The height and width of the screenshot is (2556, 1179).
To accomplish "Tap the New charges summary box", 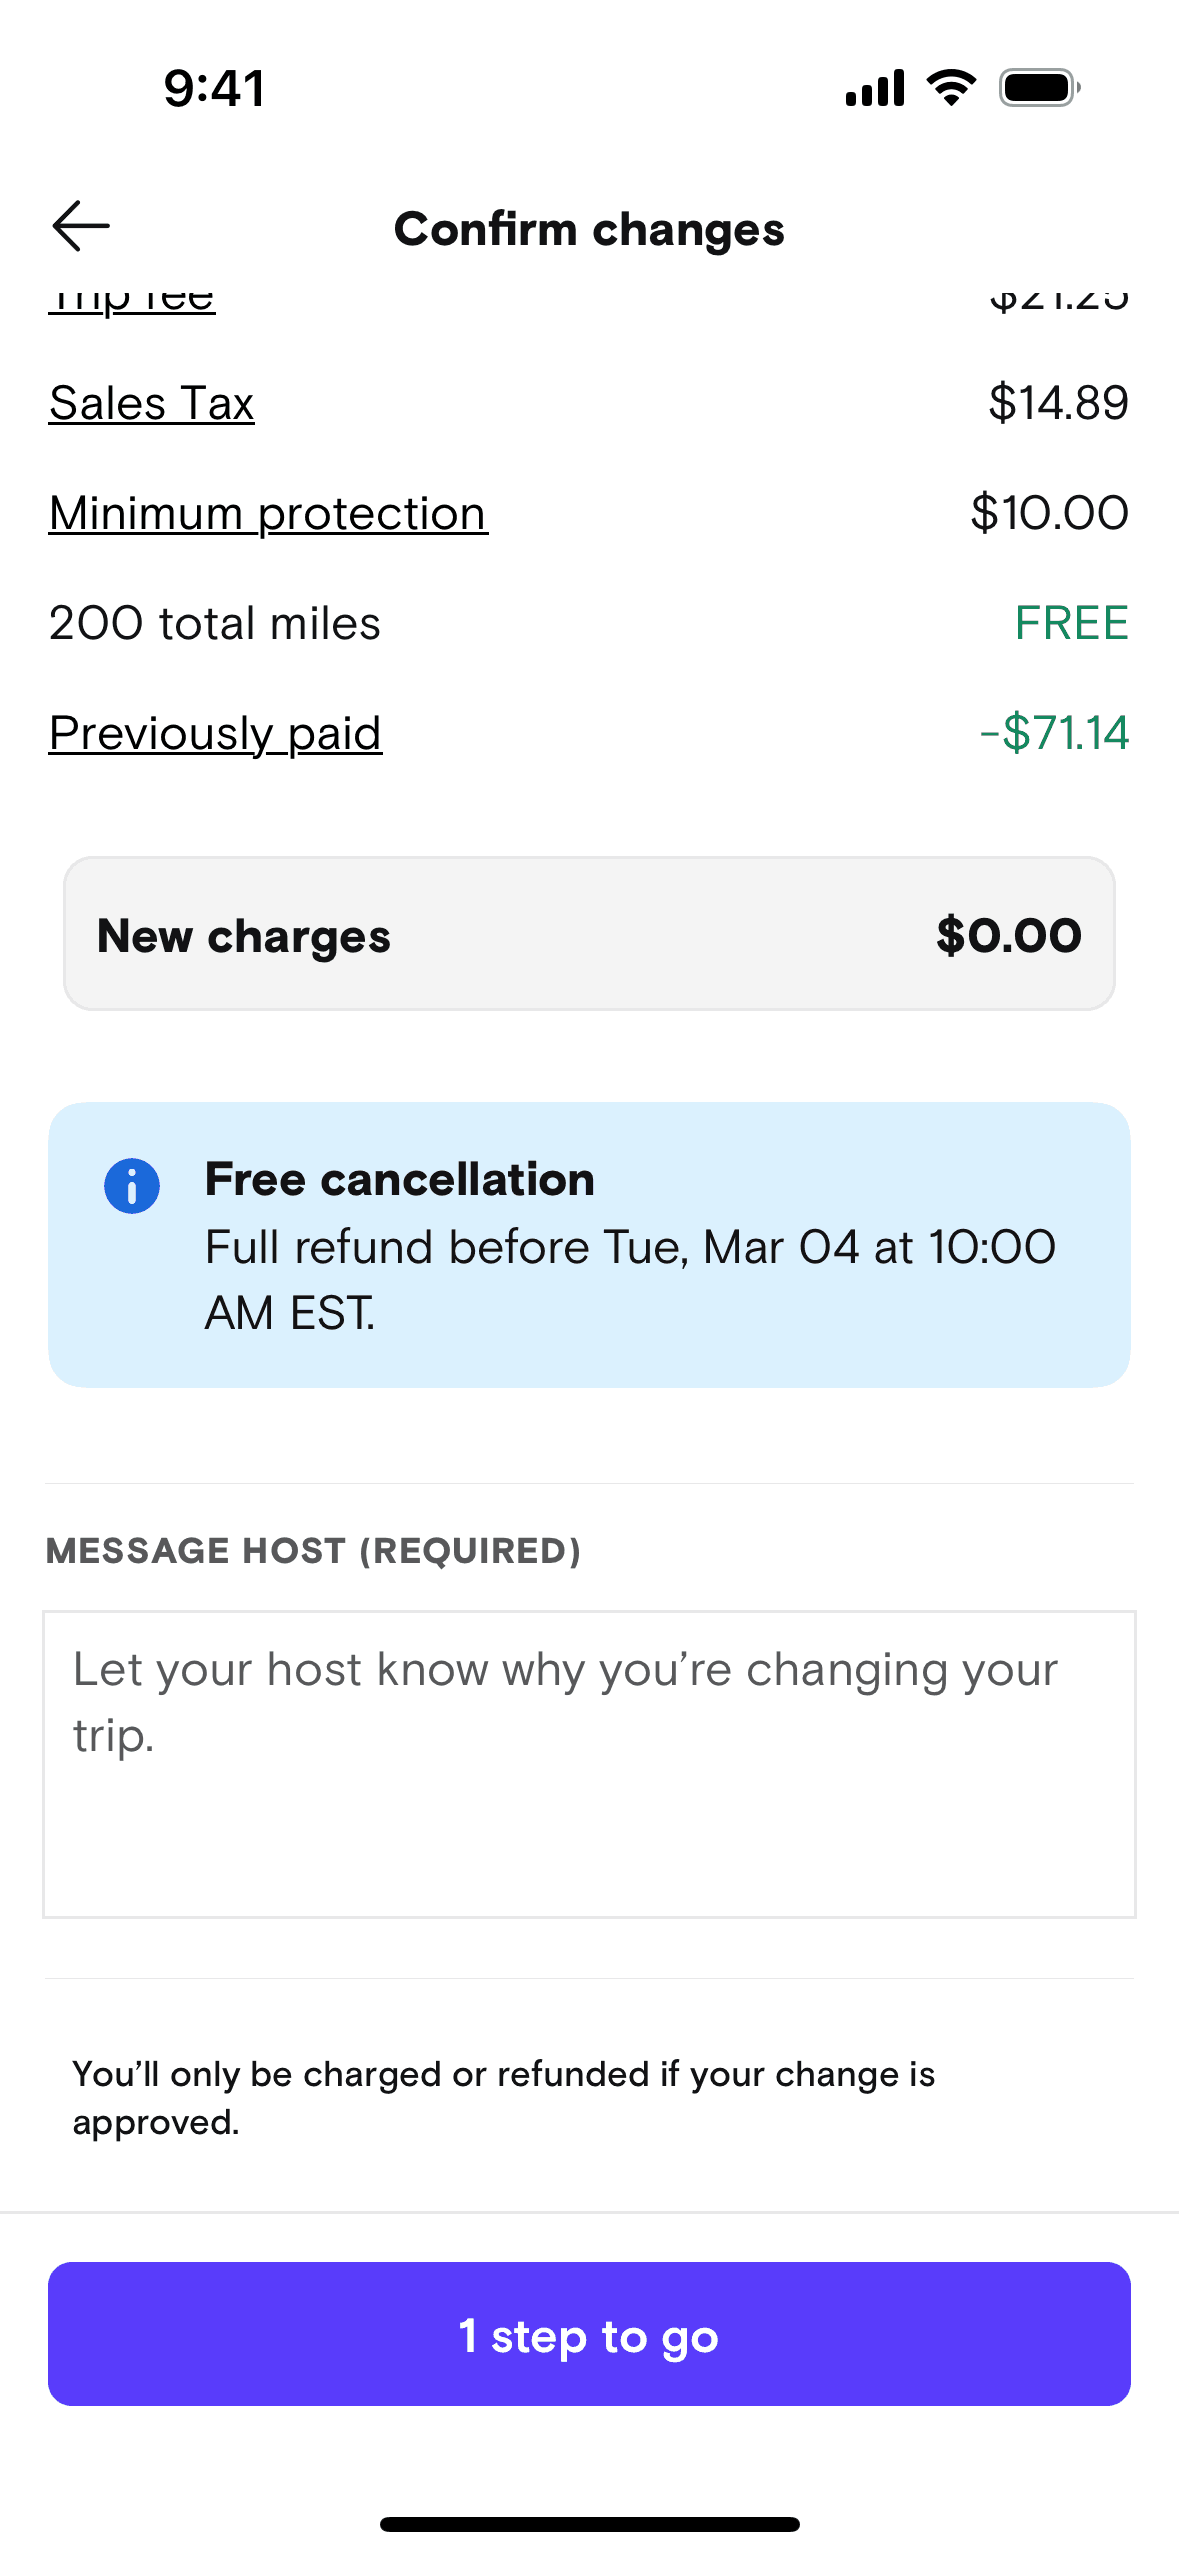I will click(x=589, y=934).
